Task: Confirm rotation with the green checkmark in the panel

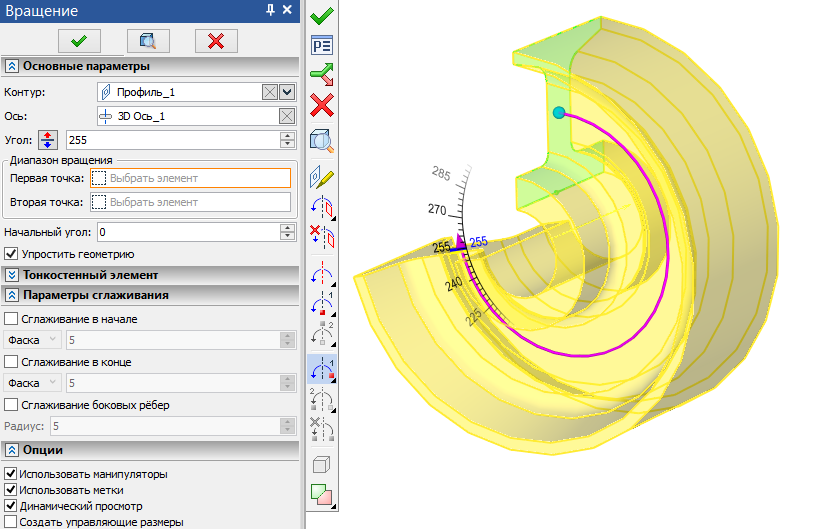Action: point(80,40)
